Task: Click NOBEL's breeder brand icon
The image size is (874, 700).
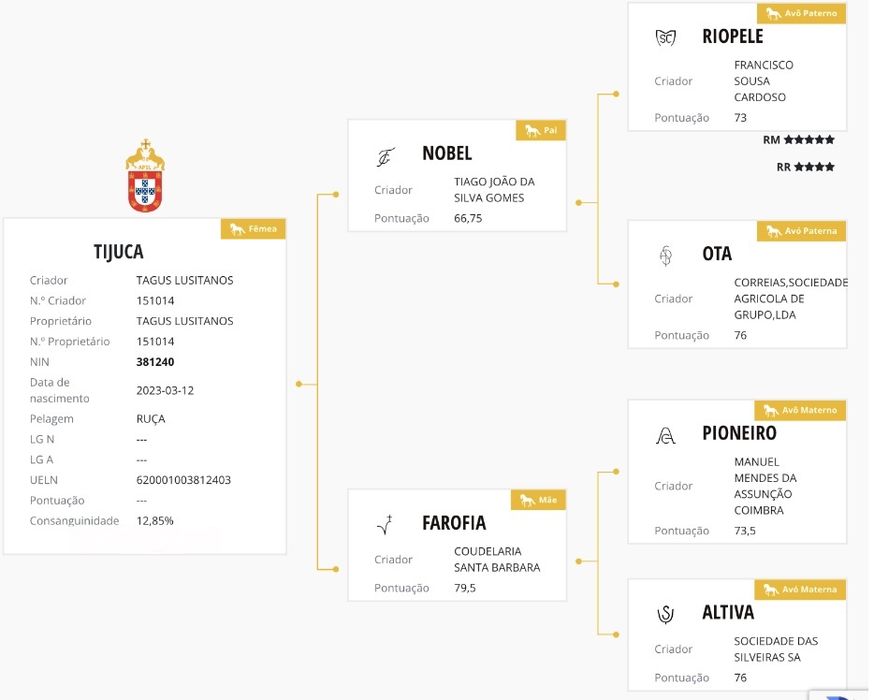Action: coord(385,156)
